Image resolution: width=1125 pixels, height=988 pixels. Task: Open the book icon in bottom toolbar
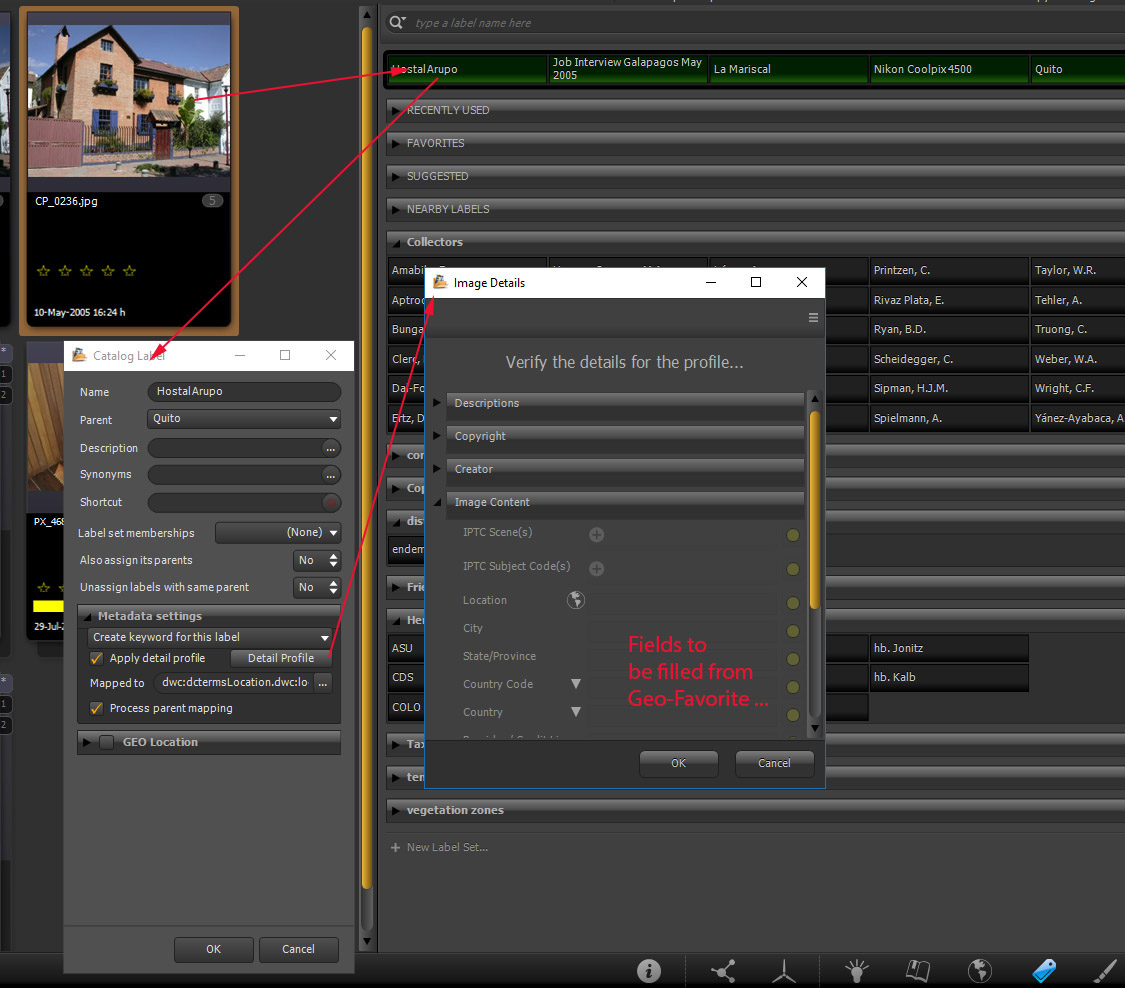pyautogui.click(x=918, y=971)
